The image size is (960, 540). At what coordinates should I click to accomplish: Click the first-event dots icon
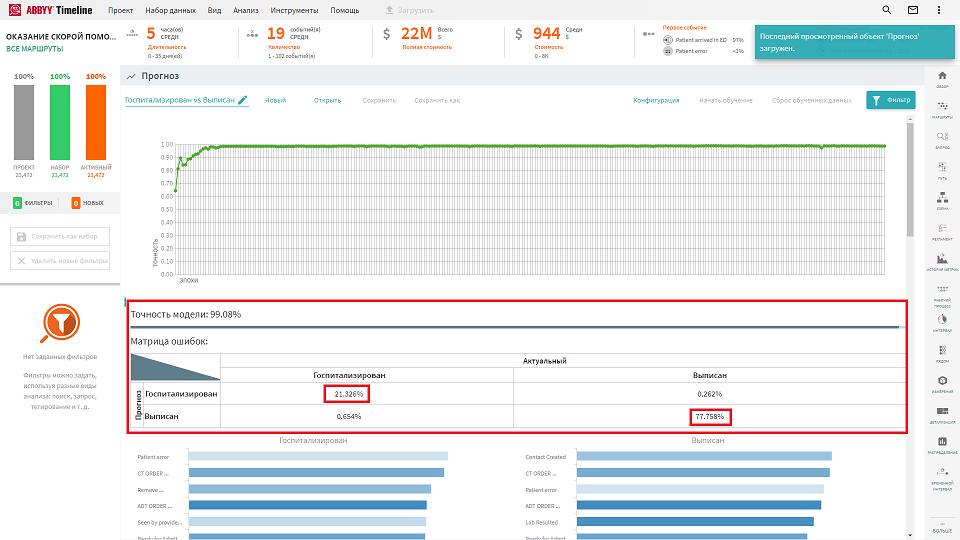pos(648,34)
